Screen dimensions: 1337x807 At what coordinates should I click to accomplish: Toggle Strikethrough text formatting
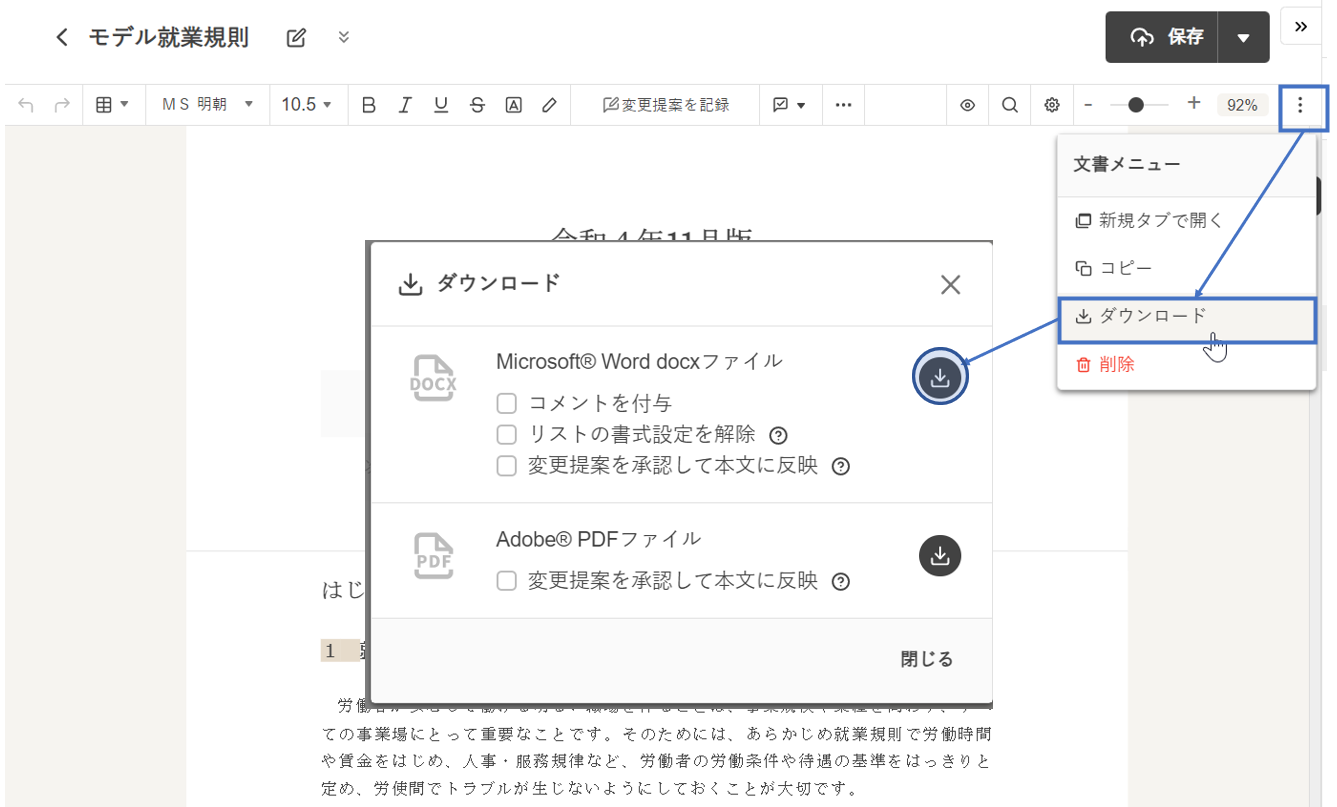pos(477,105)
